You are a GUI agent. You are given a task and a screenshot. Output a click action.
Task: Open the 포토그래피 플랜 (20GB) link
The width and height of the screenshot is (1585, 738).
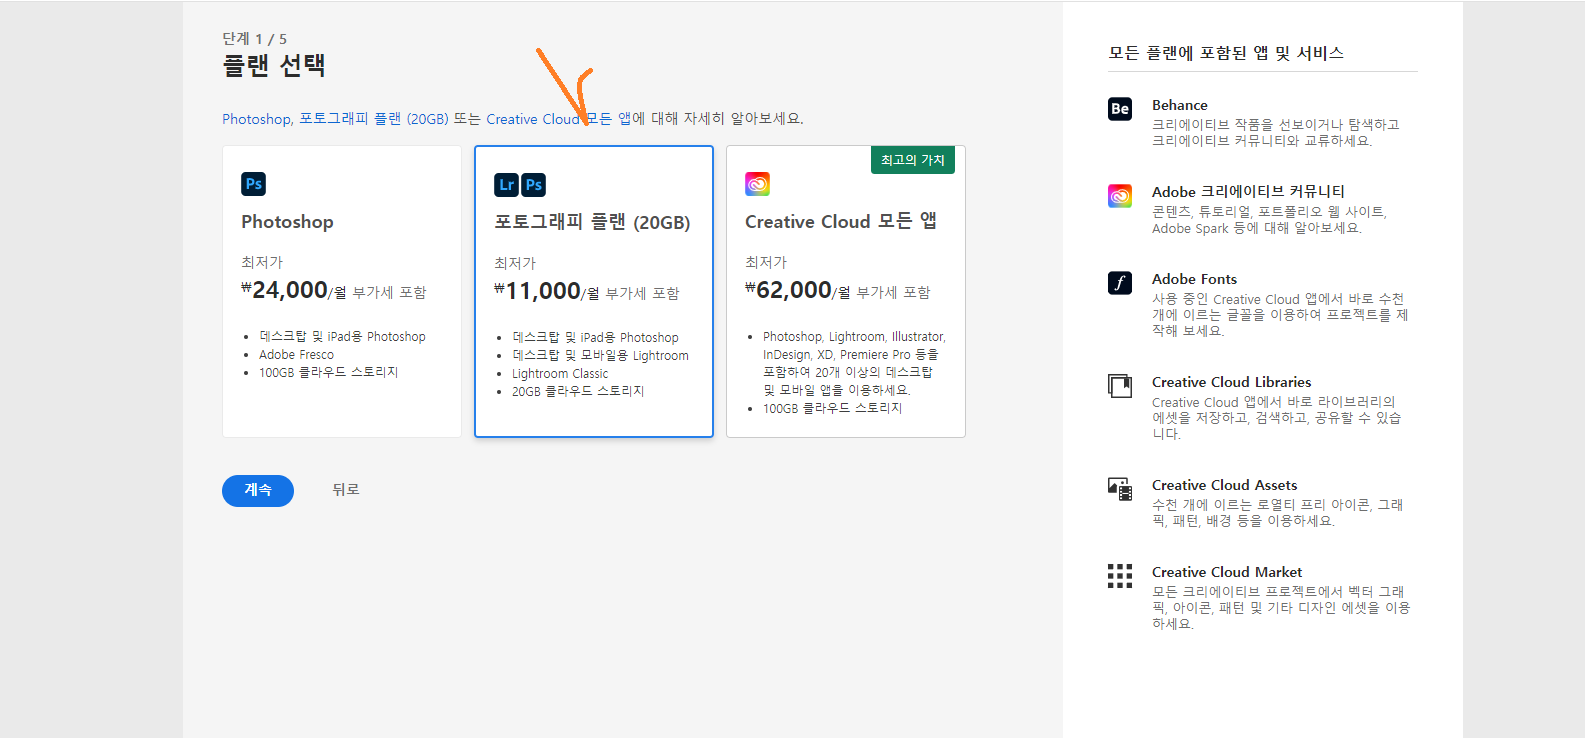(x=374, y=119)
